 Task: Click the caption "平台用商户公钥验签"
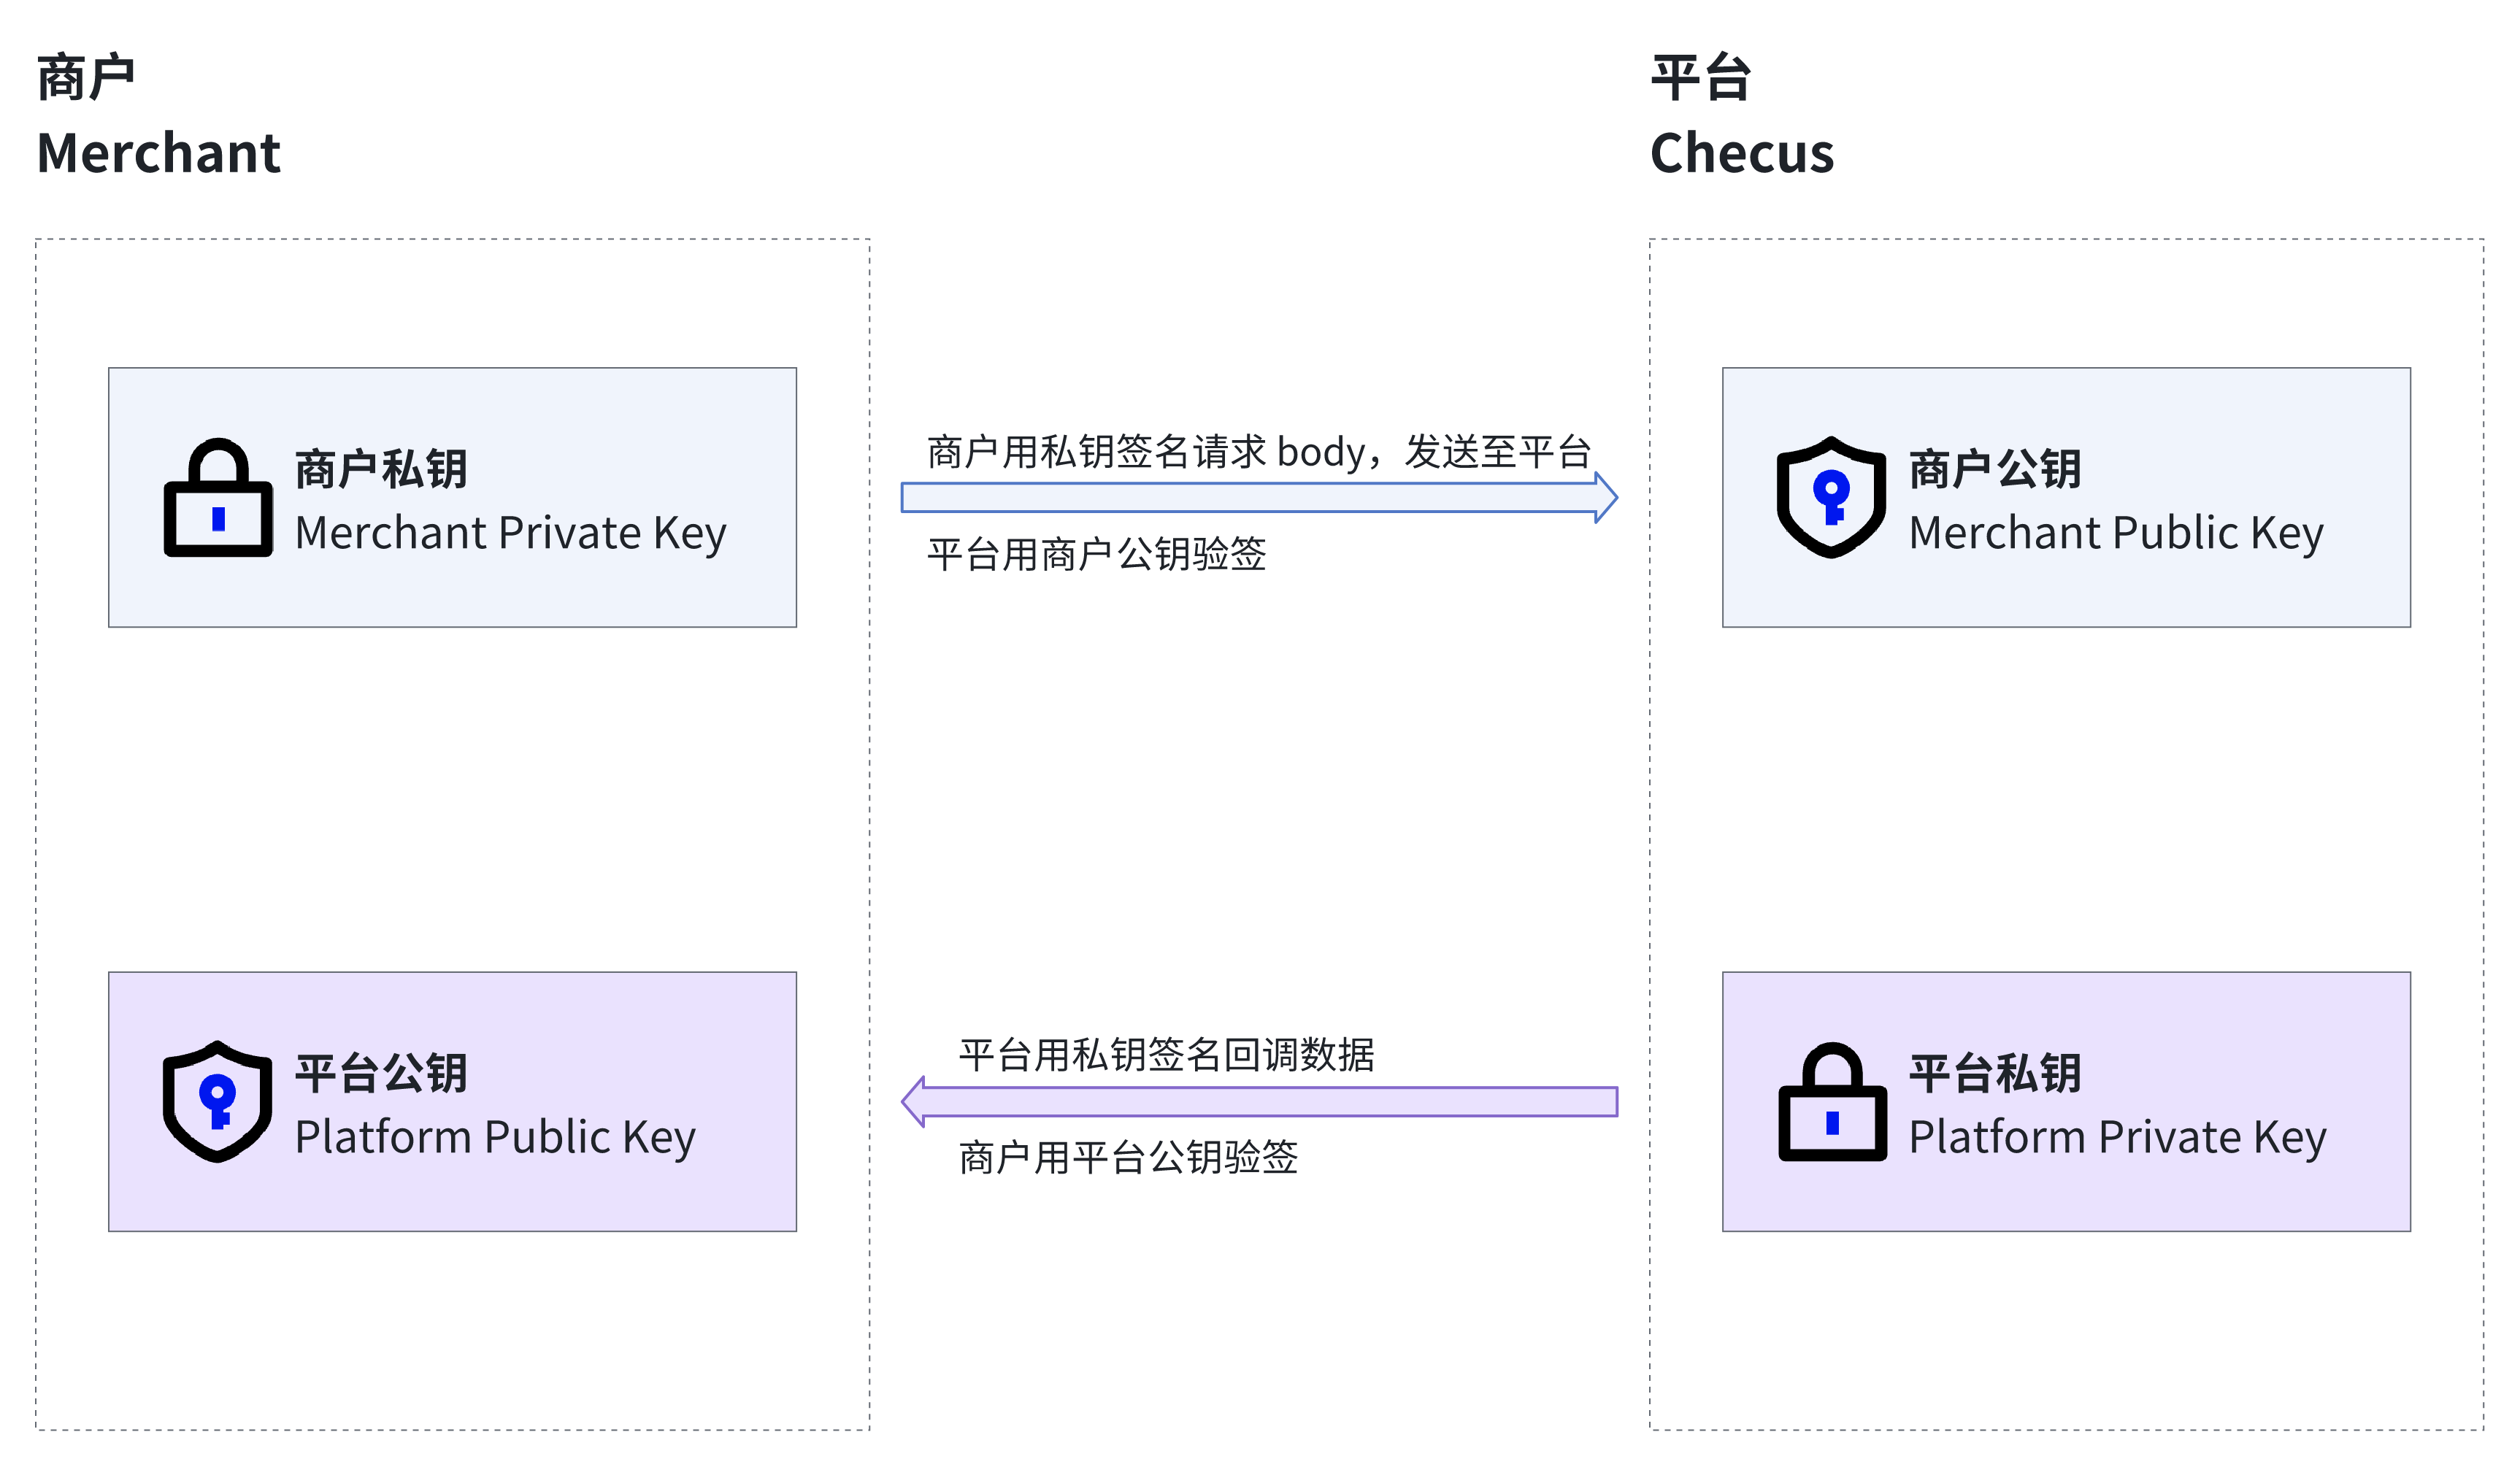[1096, 553]
